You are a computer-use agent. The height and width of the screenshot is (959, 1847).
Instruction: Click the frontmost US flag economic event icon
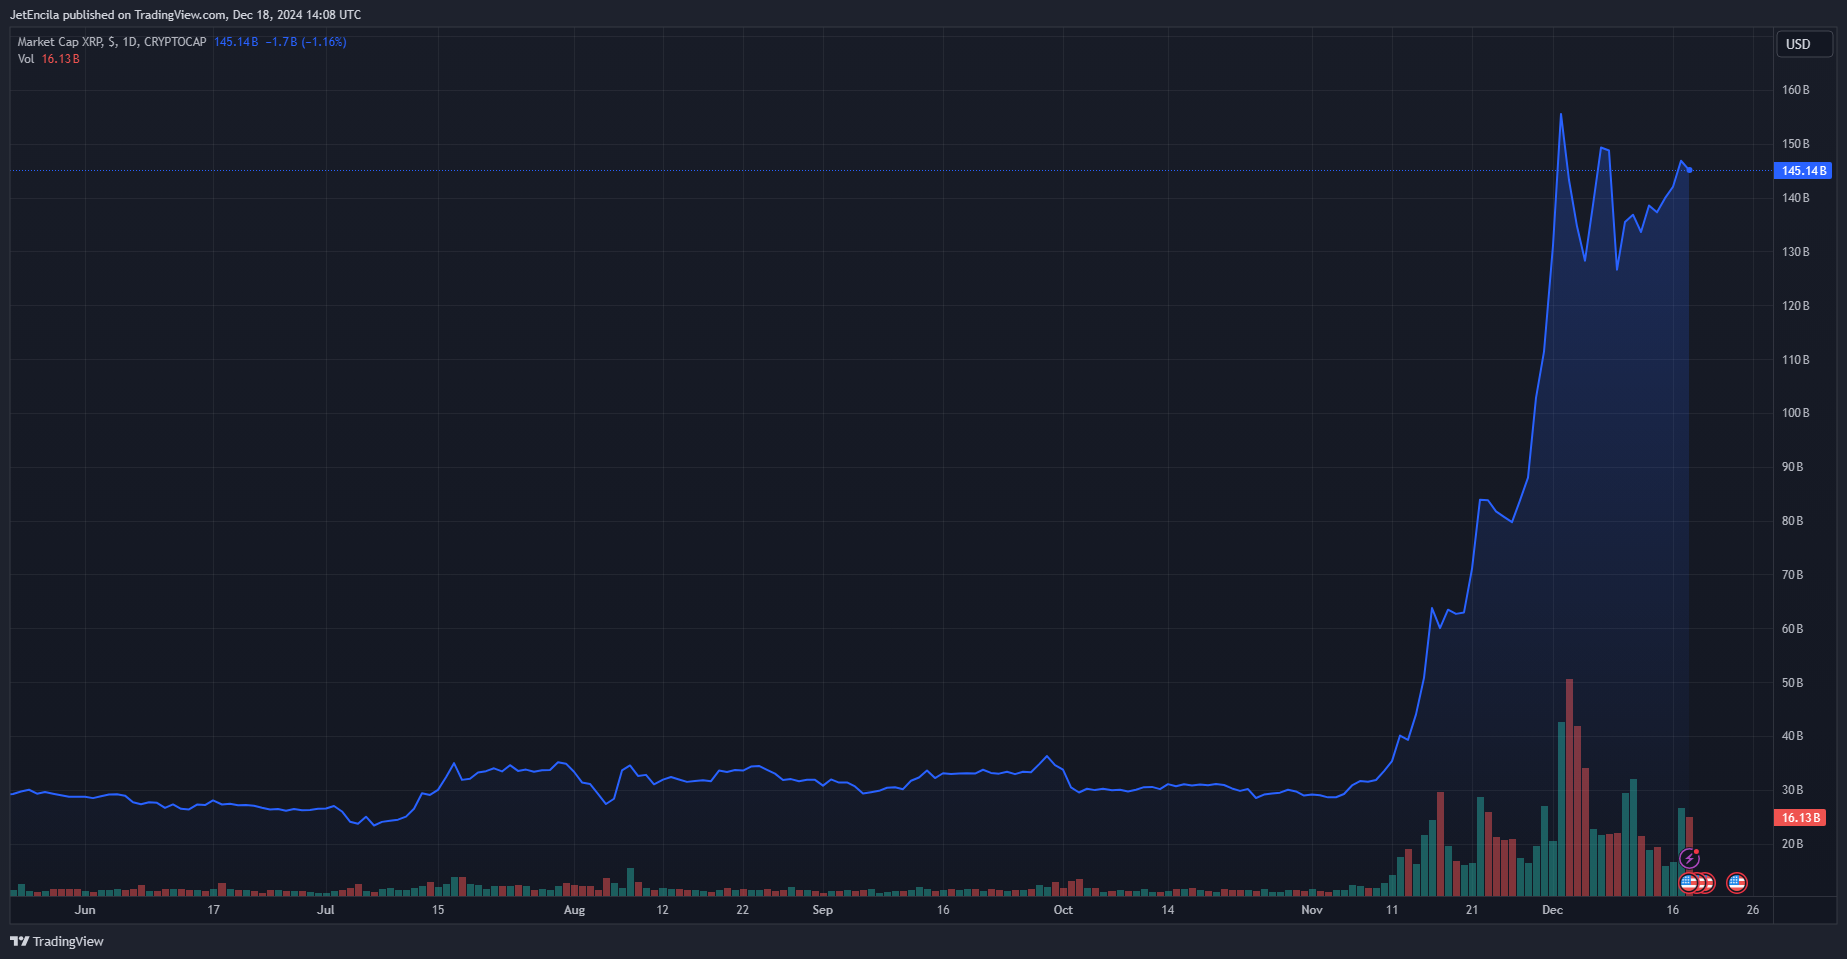(1688, 883)
